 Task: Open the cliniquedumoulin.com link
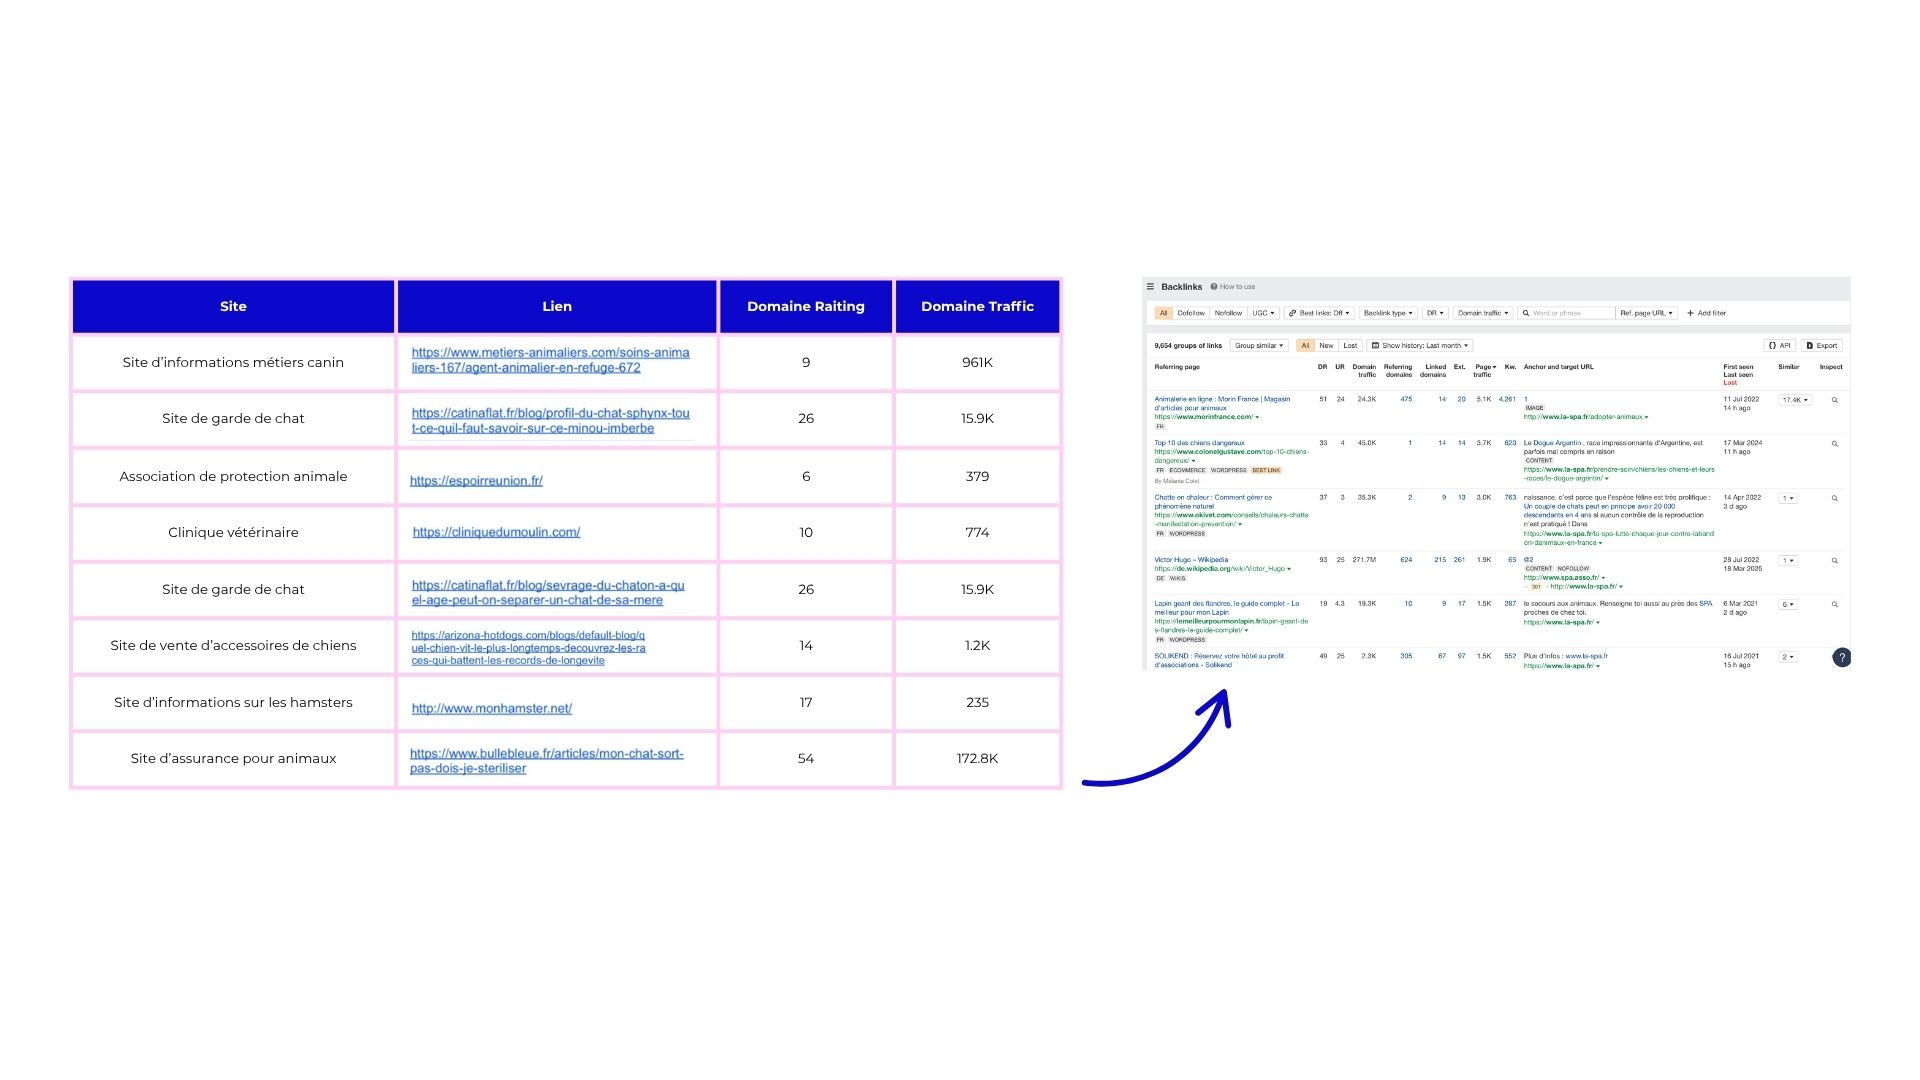click(496, 532)
